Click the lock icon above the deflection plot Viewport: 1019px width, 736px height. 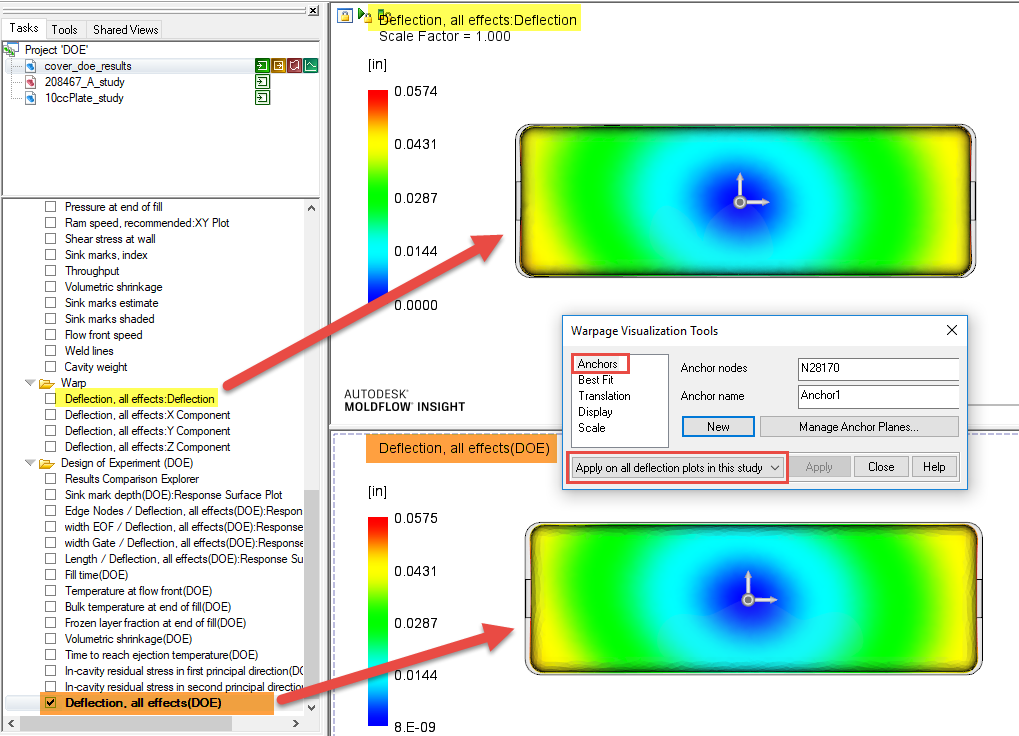344,15
